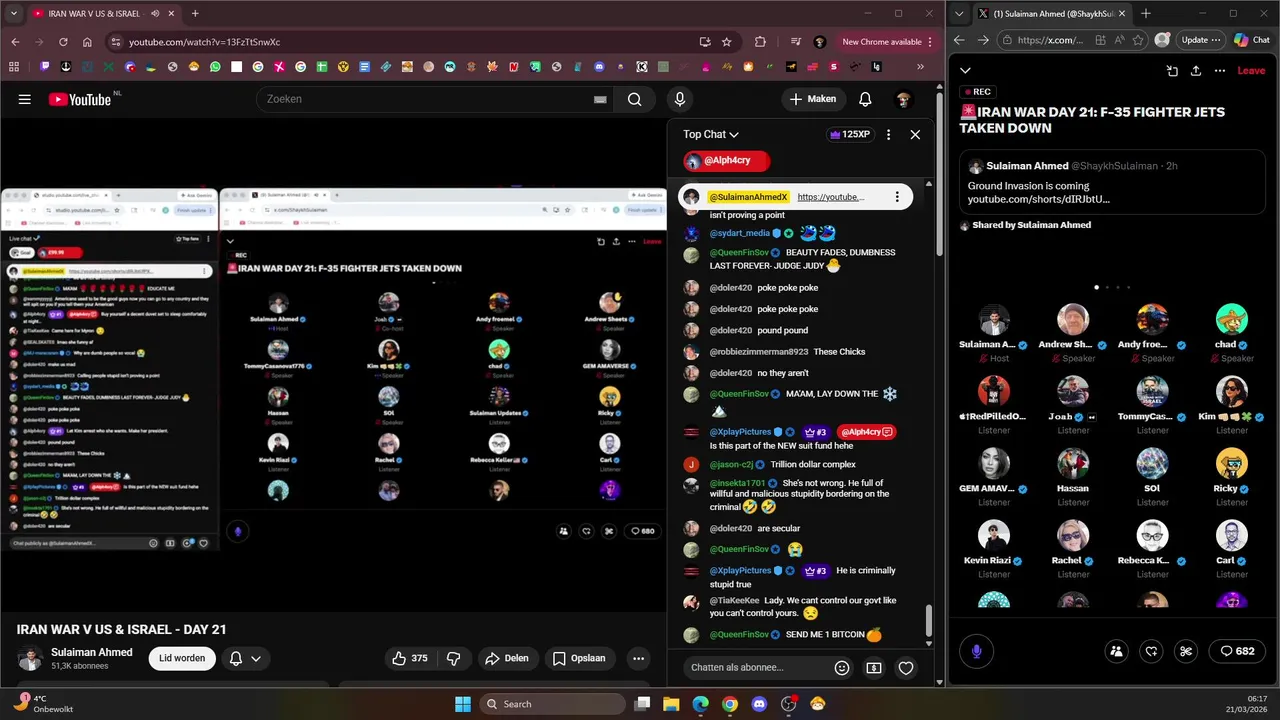This screenshot has height=720, width=1280.
Task: Mute the IRAN WAR tab audio icon
Action: [x=155, y=14]
